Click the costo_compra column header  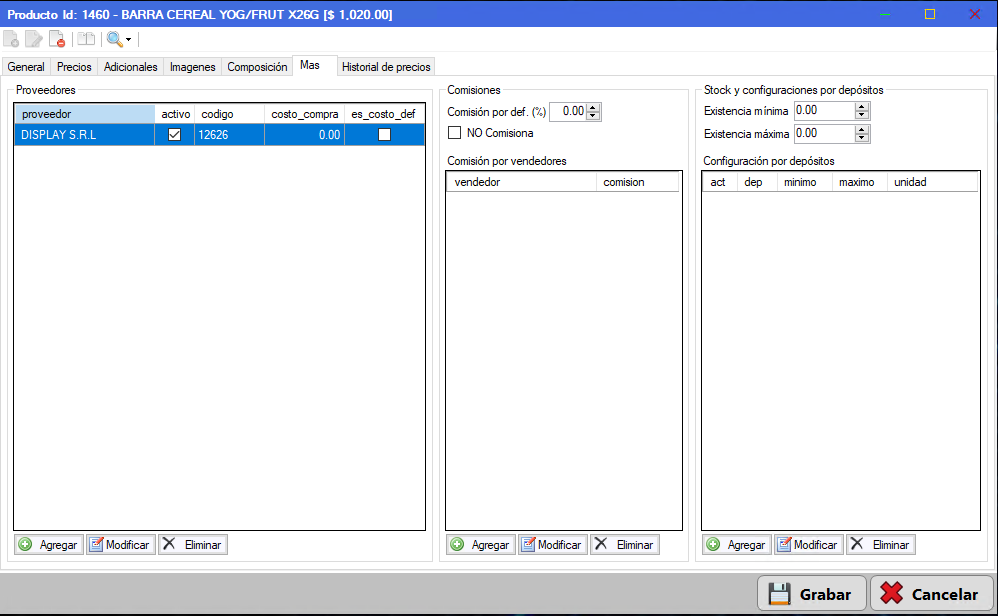[x=305, y=114]
